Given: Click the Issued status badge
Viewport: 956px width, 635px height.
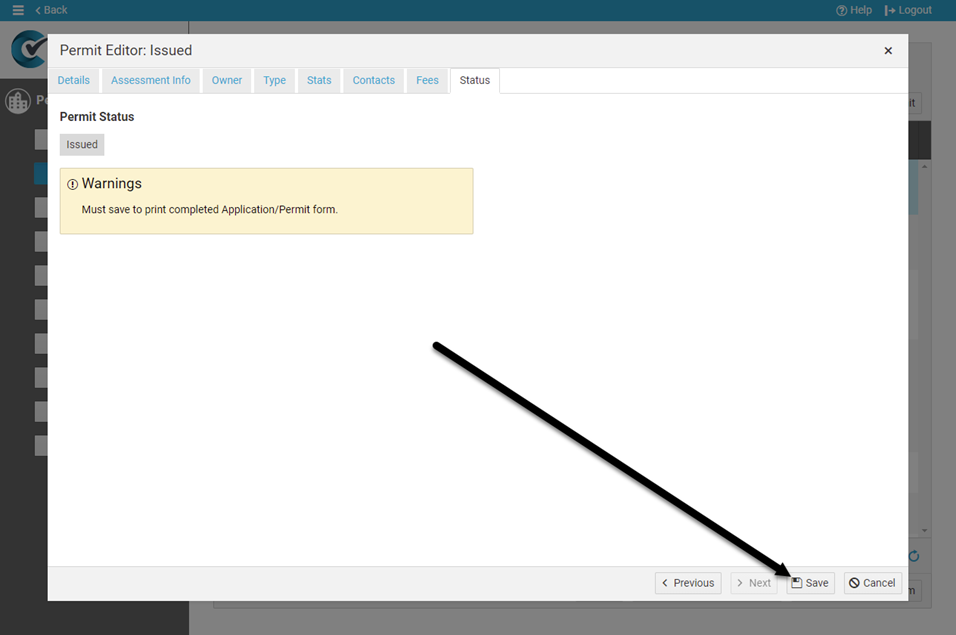Looking at the screenshot, I should pos(81,144).
